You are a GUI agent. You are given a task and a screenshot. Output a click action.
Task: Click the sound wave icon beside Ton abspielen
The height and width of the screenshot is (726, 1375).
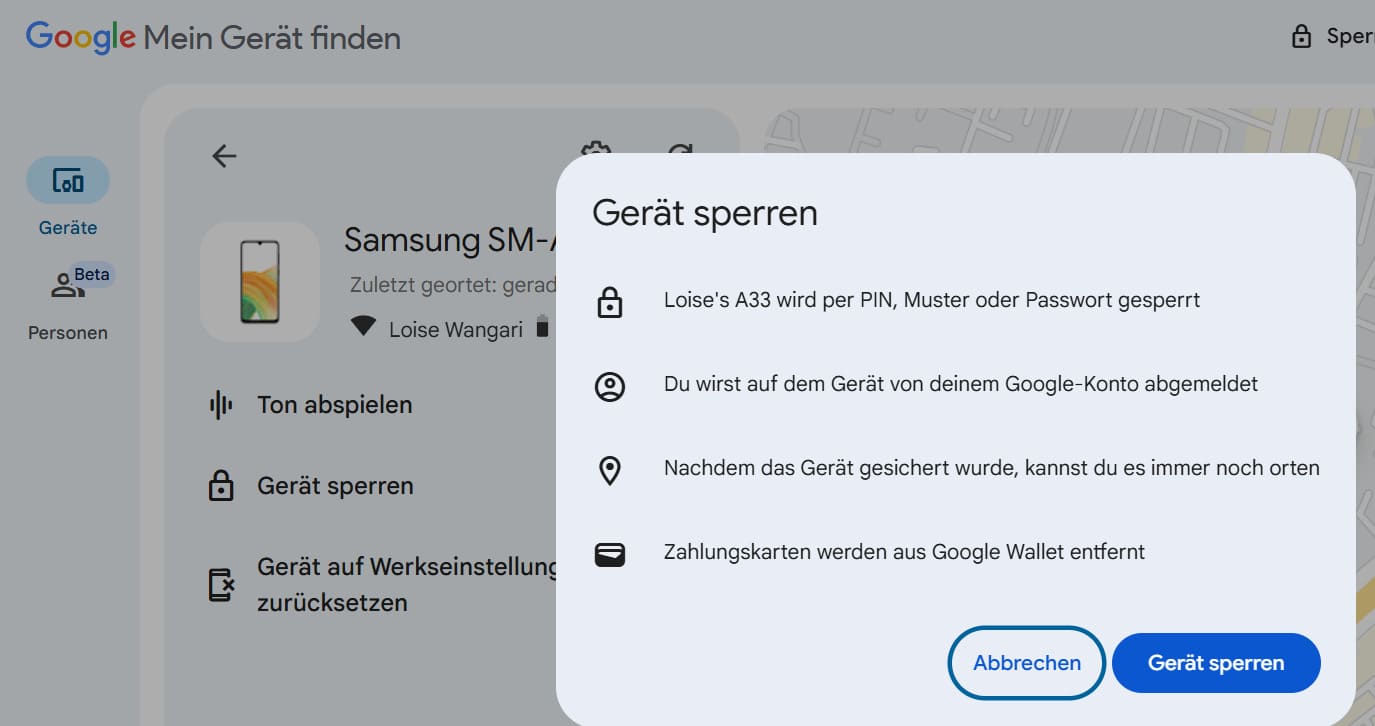click(x=221, y=405)
